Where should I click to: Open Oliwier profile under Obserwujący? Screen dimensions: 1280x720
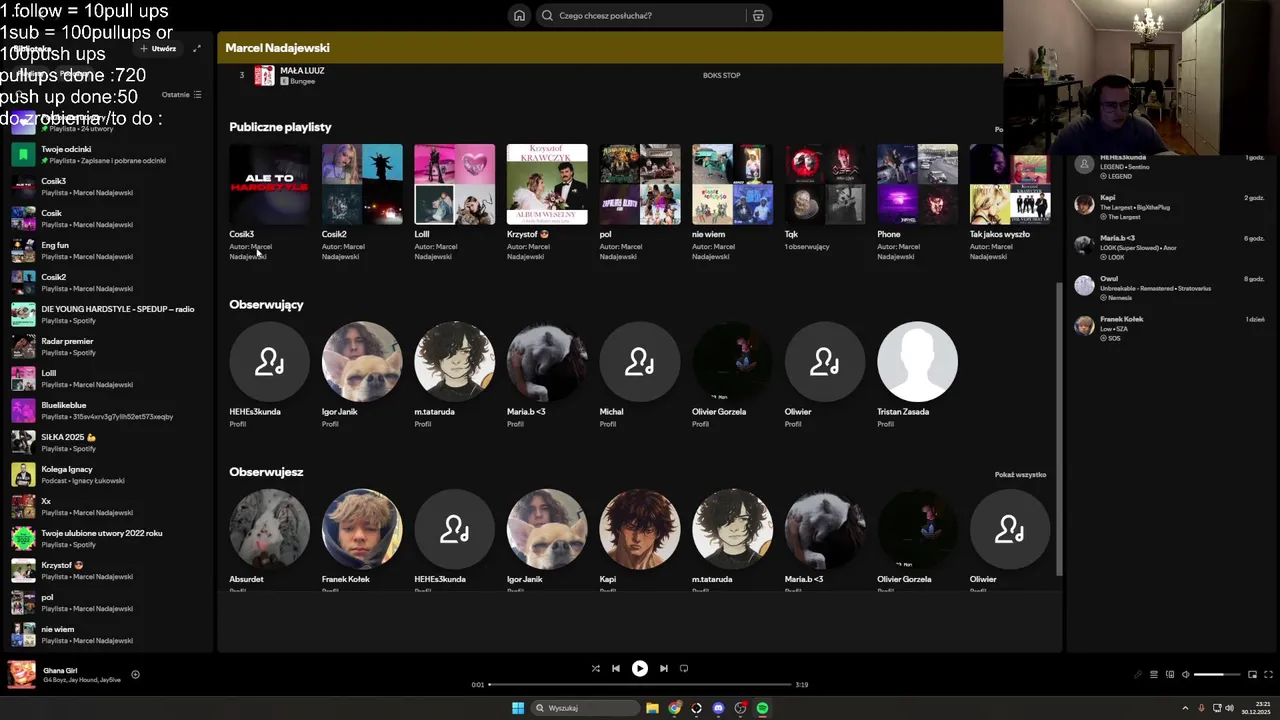click(825, 374)
